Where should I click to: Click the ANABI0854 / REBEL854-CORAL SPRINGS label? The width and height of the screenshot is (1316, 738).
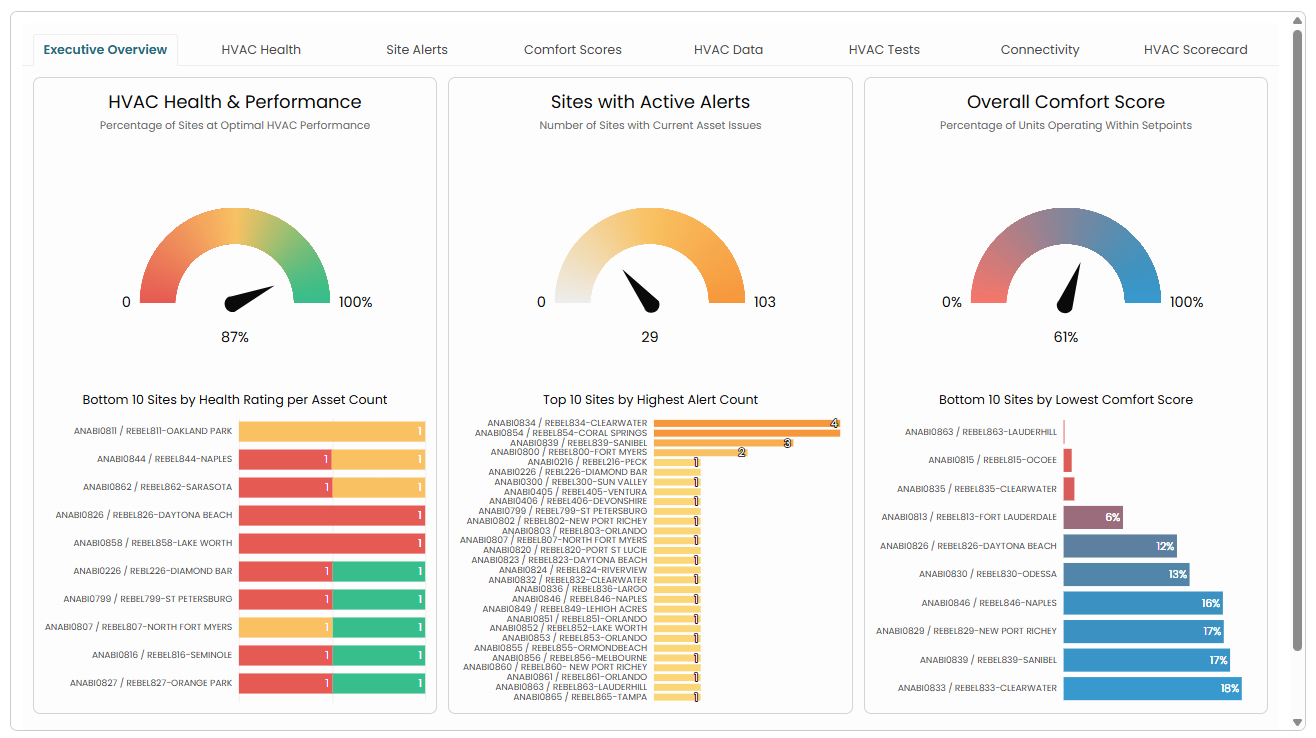pos(561,433)
